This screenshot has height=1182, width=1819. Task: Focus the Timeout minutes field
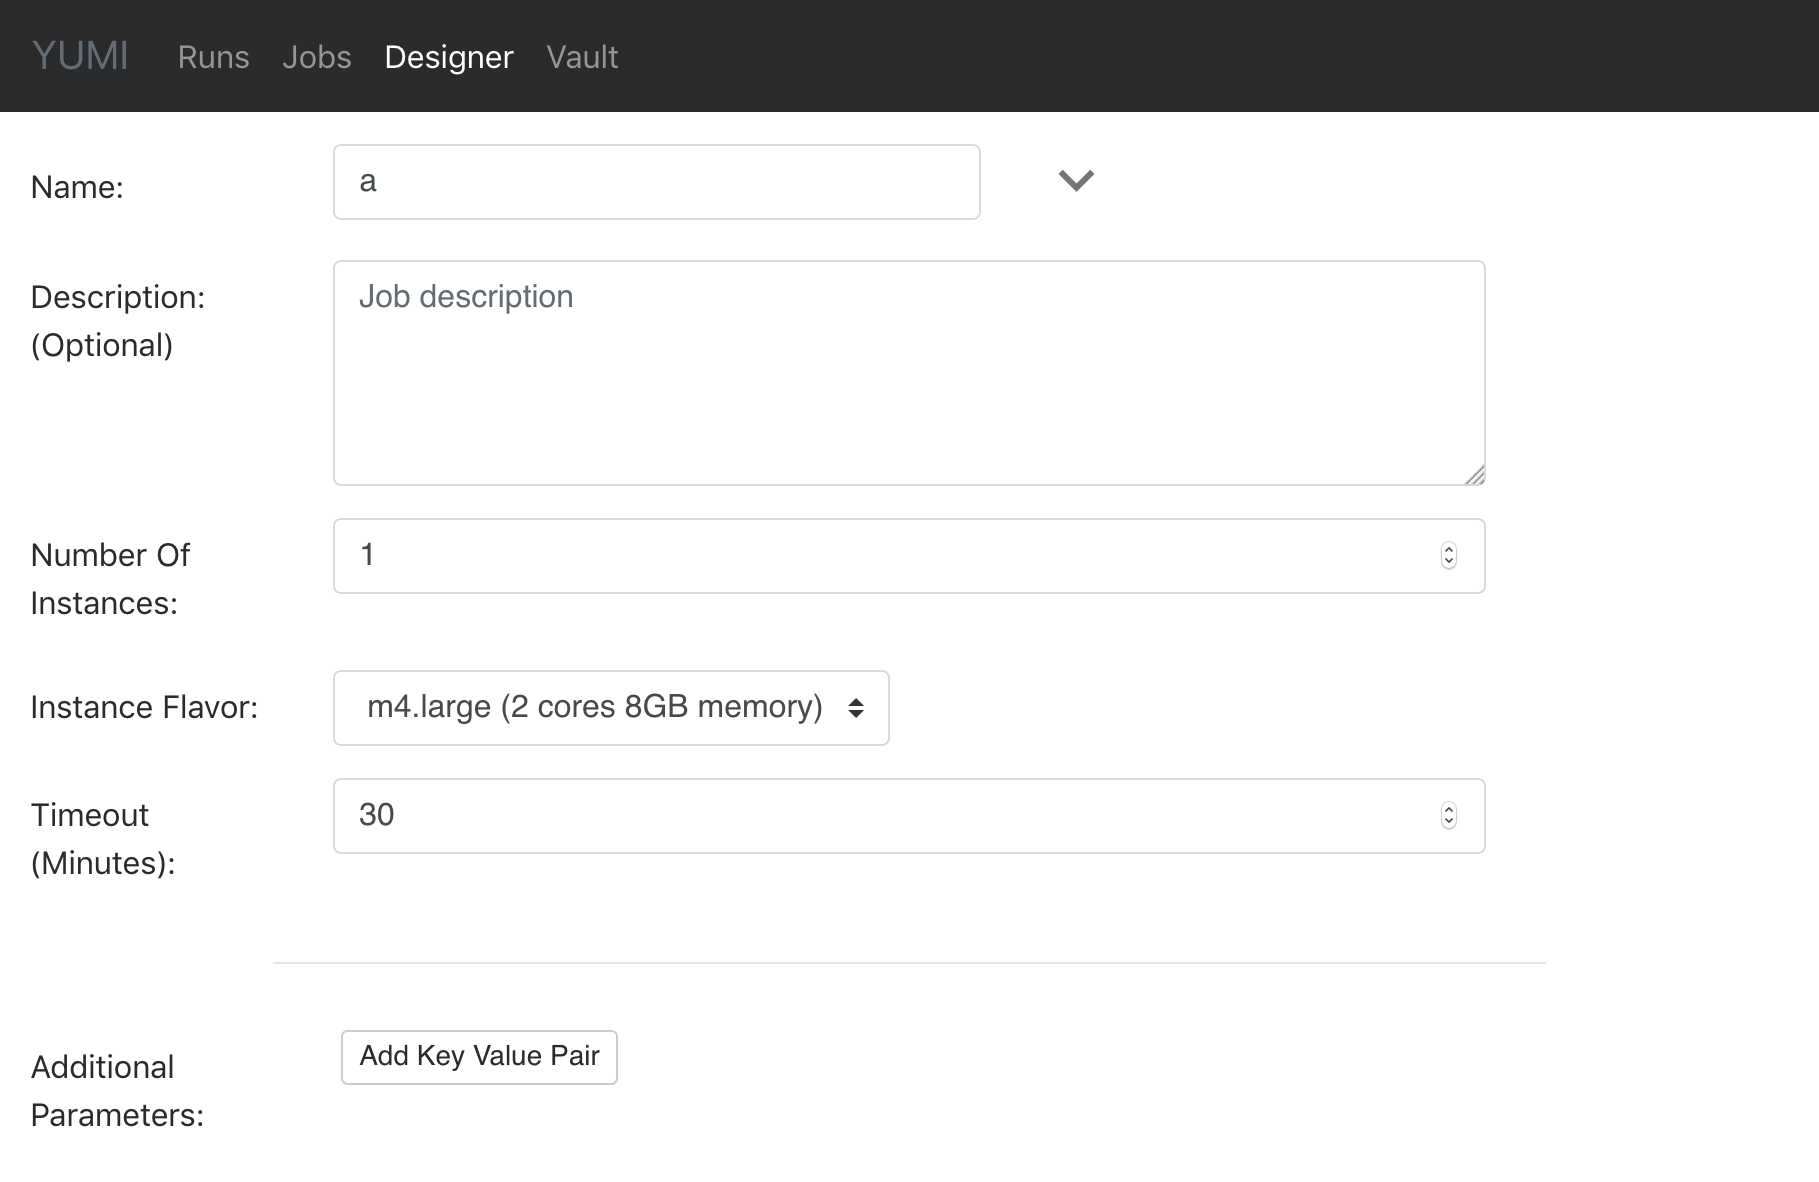909,816
